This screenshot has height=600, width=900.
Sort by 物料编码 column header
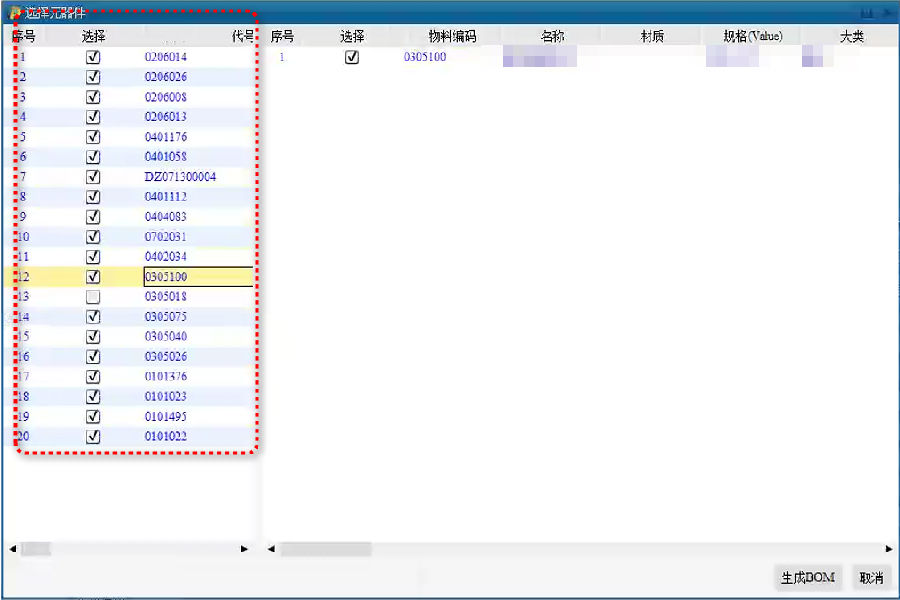452,36
